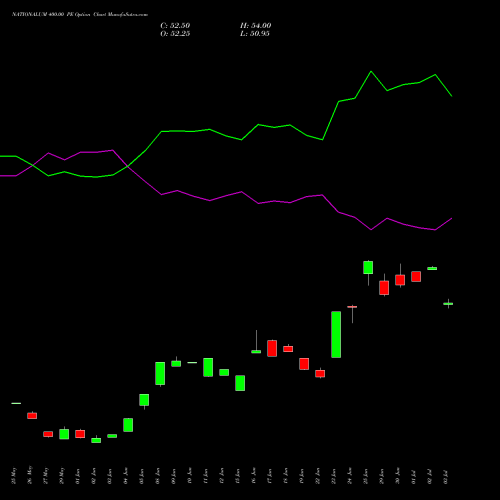The image size is (500, 500).
Task: Click the red candlestick above the 17 Jun label
Action: [272, 348]
